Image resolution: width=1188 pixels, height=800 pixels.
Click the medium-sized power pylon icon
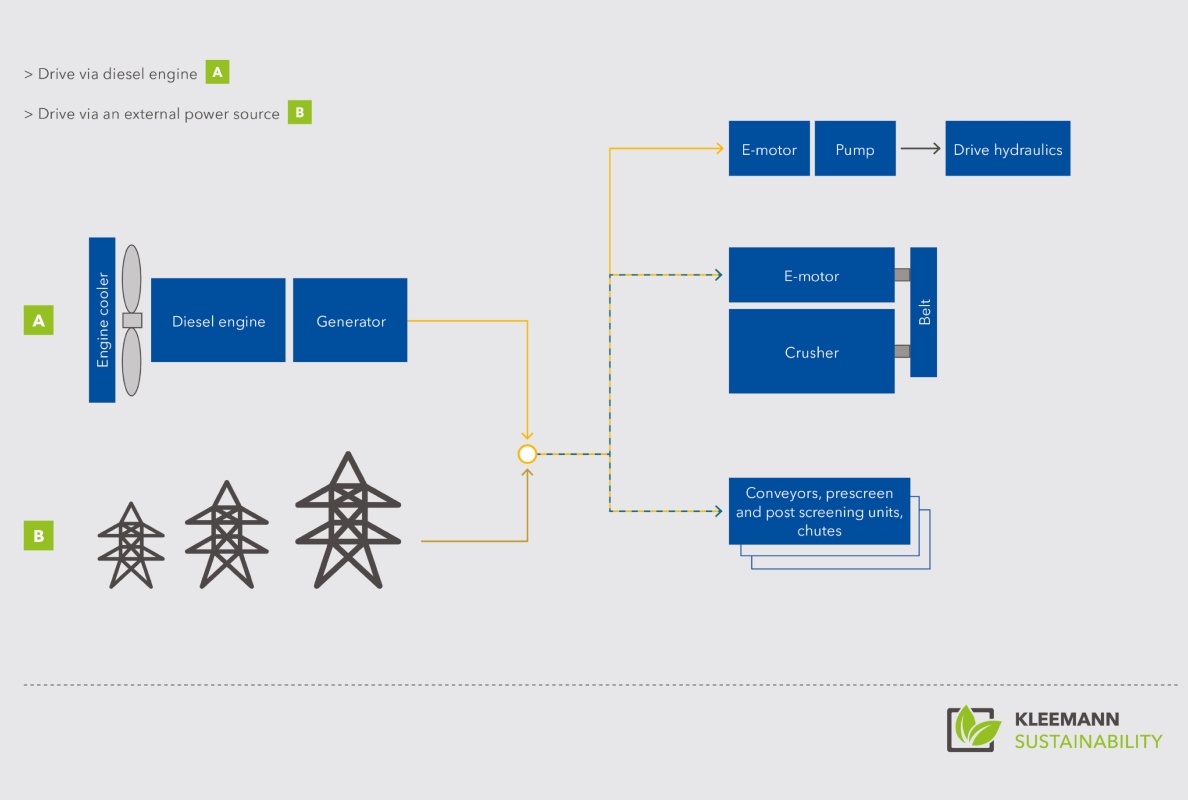[x=227, y=534]
